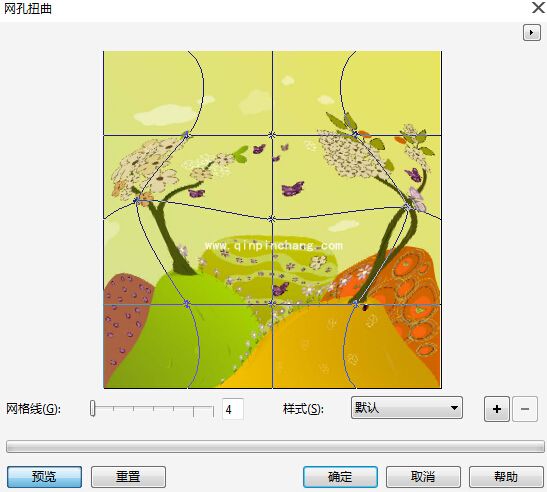Click the center mesh grid node
Viewport: 547px width, 492px height.
(x=272, y=219)
